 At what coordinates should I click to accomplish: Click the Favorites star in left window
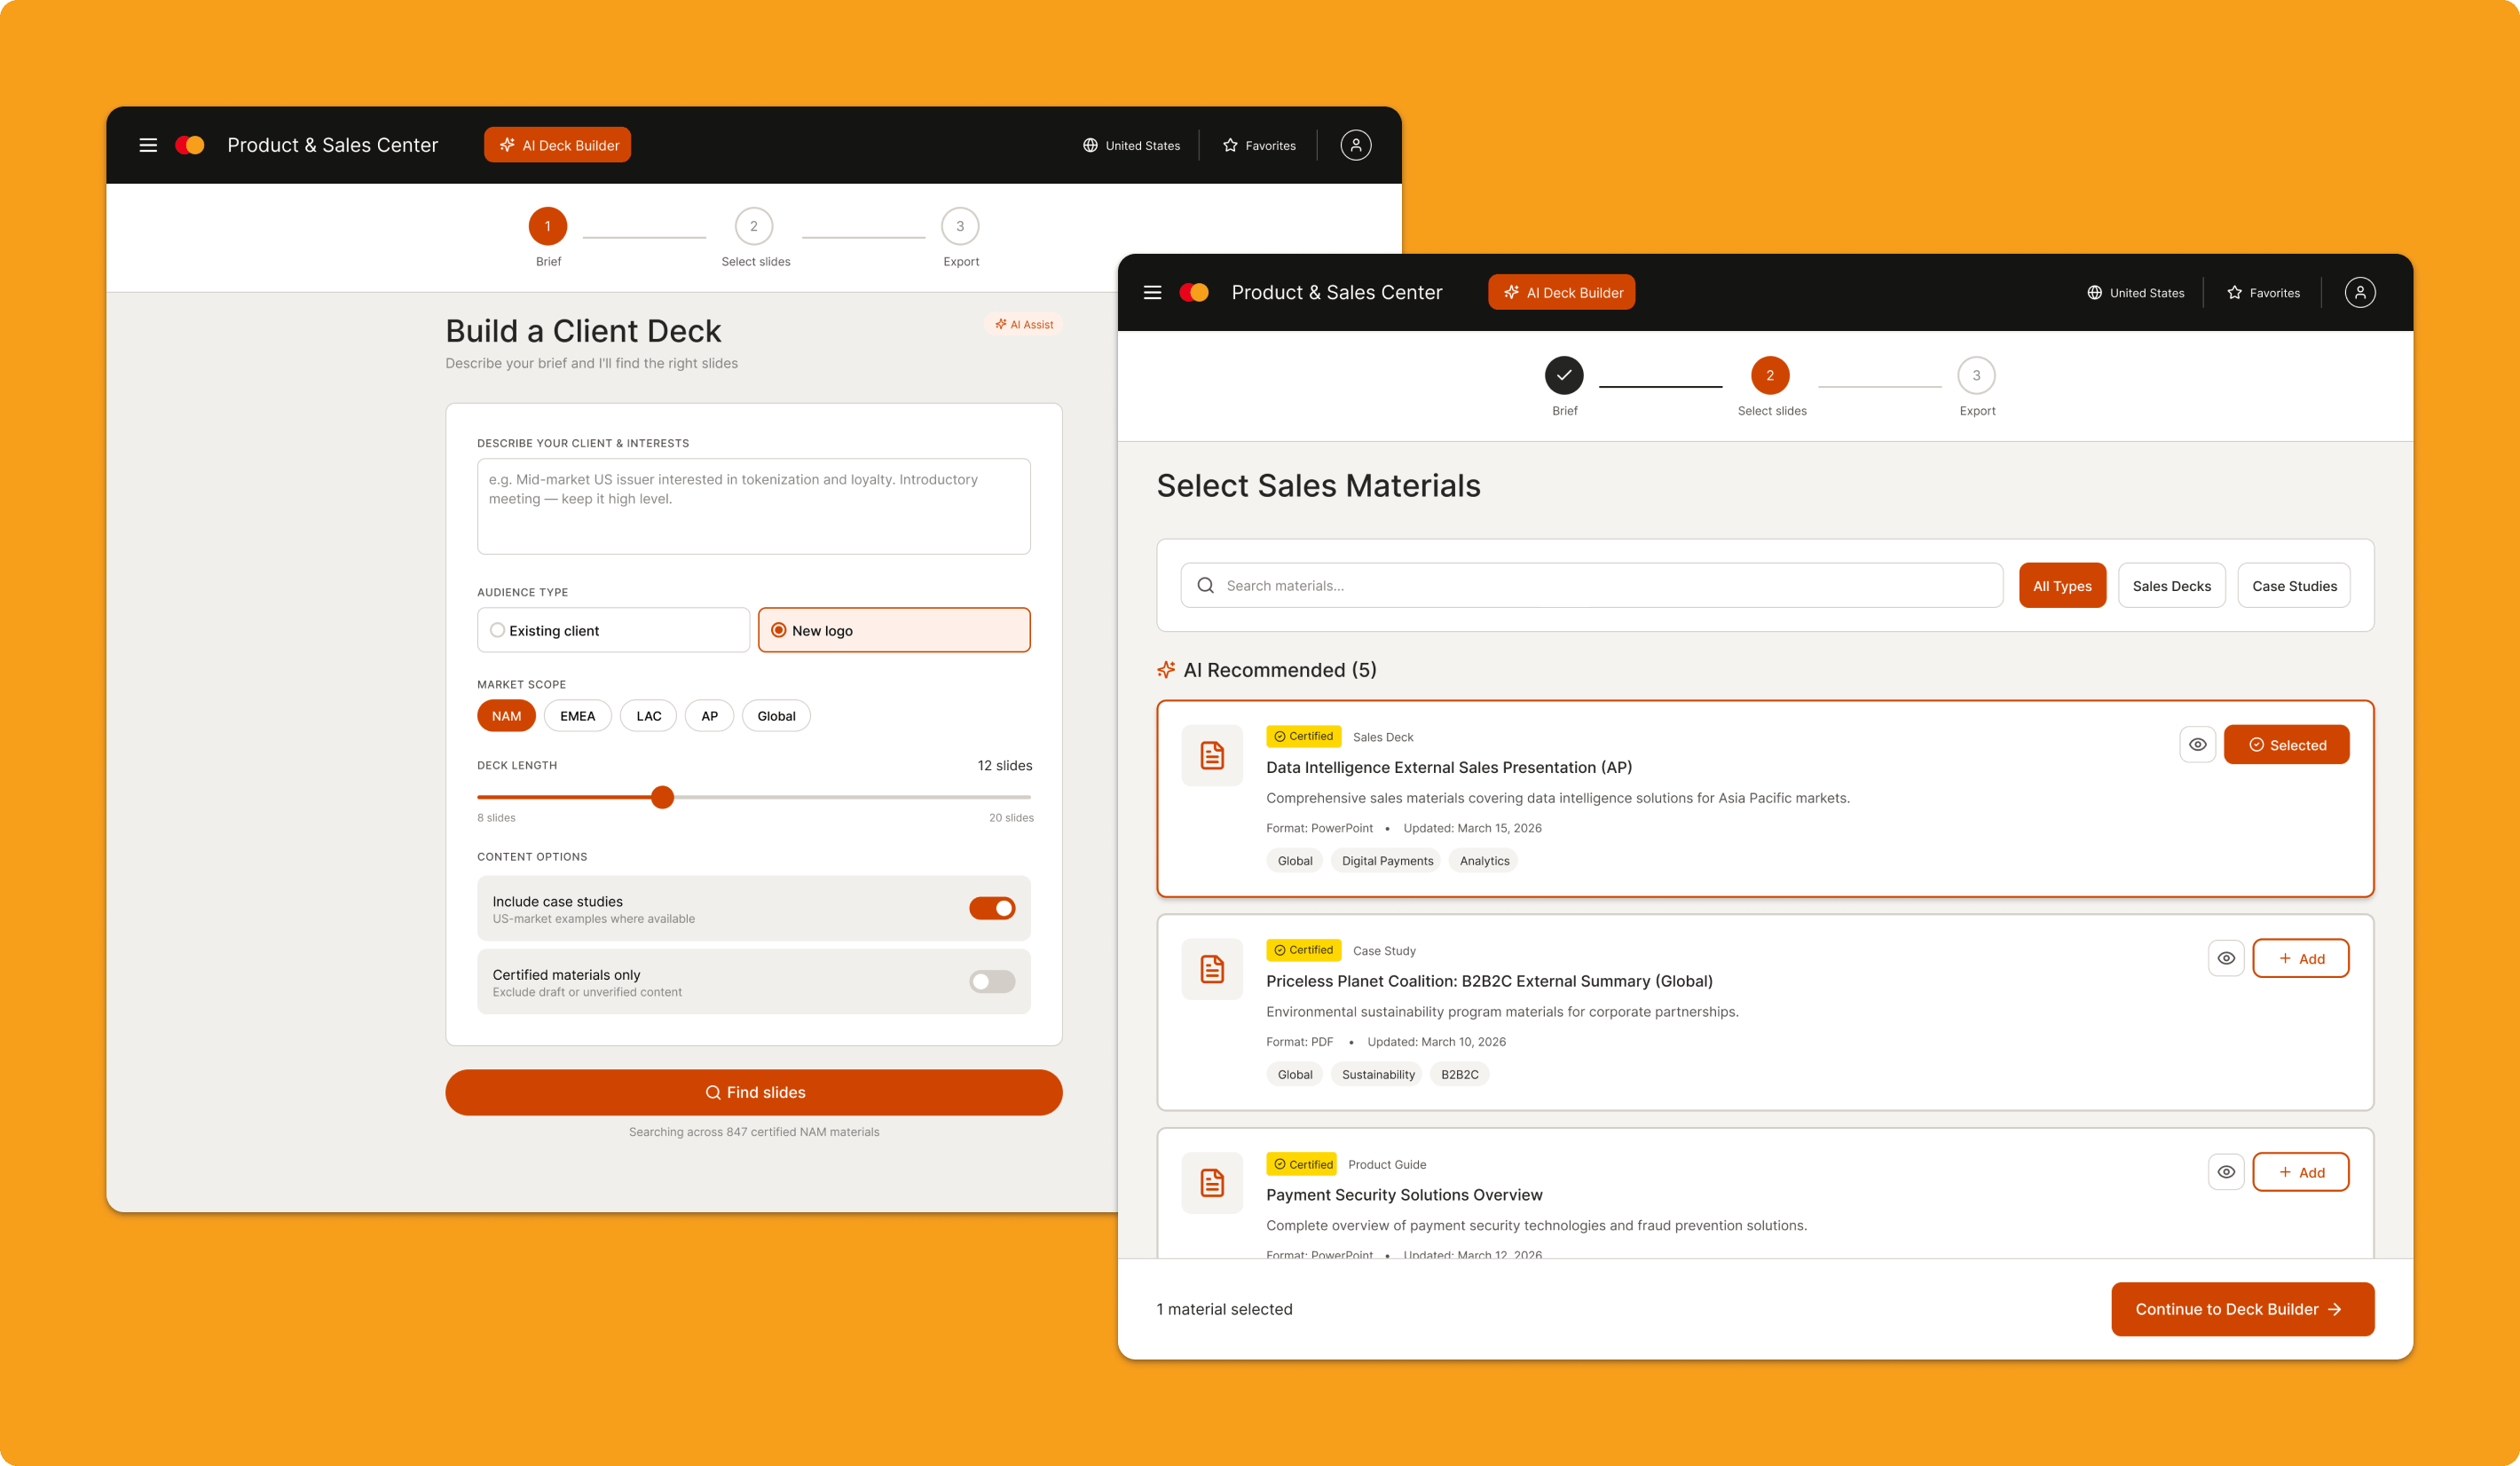(x=1230, y=145)
